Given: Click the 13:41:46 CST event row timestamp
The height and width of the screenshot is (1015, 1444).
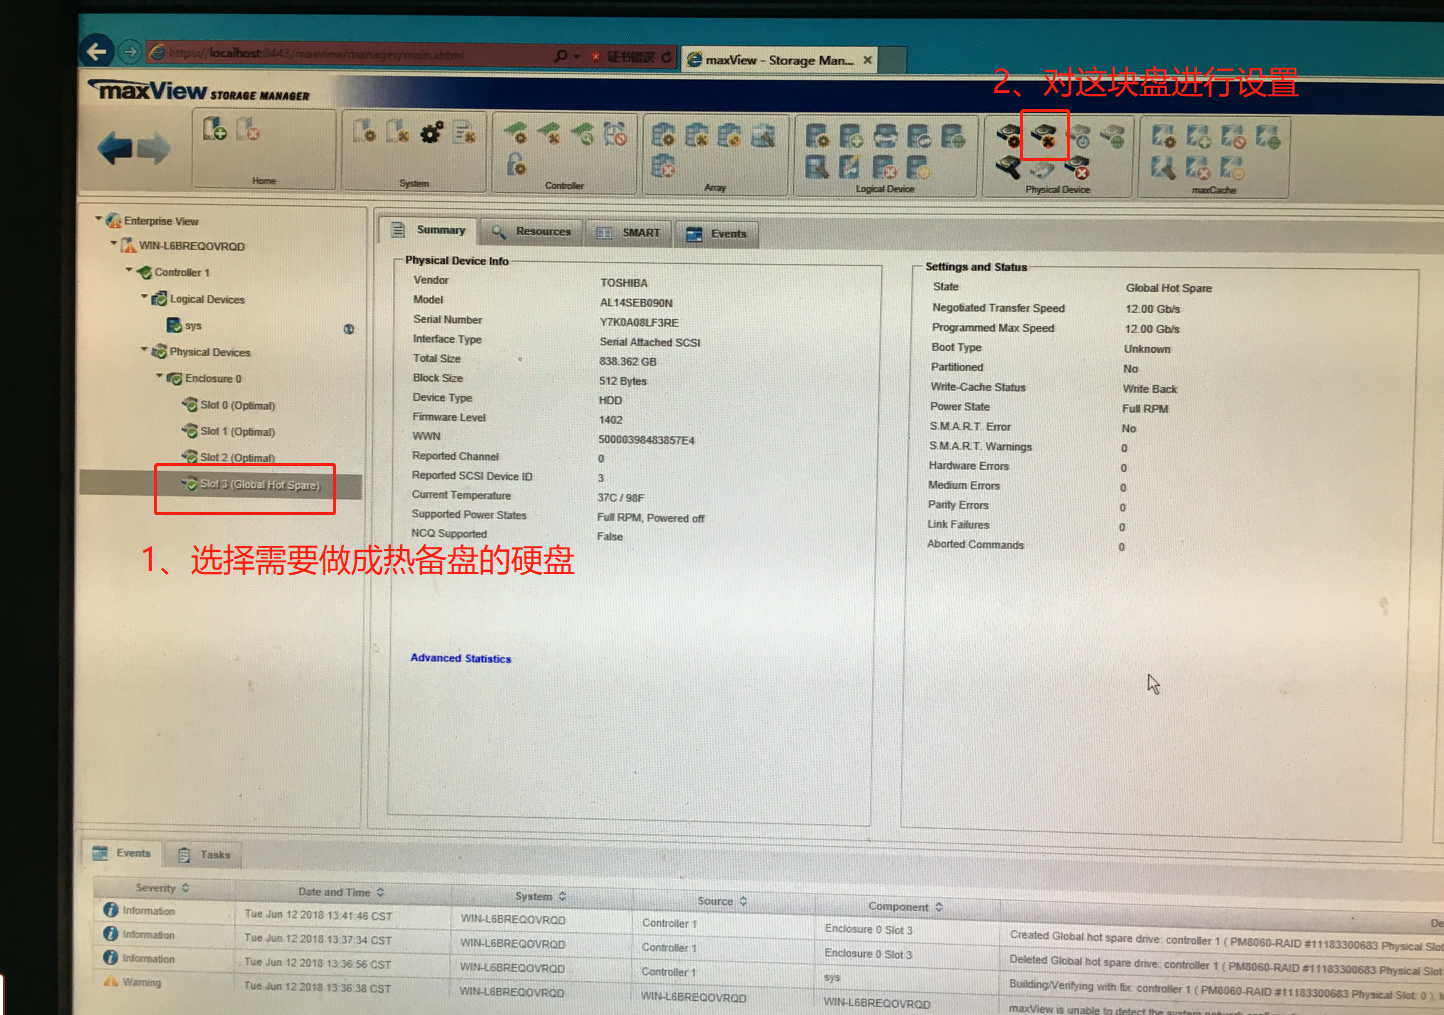Looking at the screenshot, I should pos(318,915).
